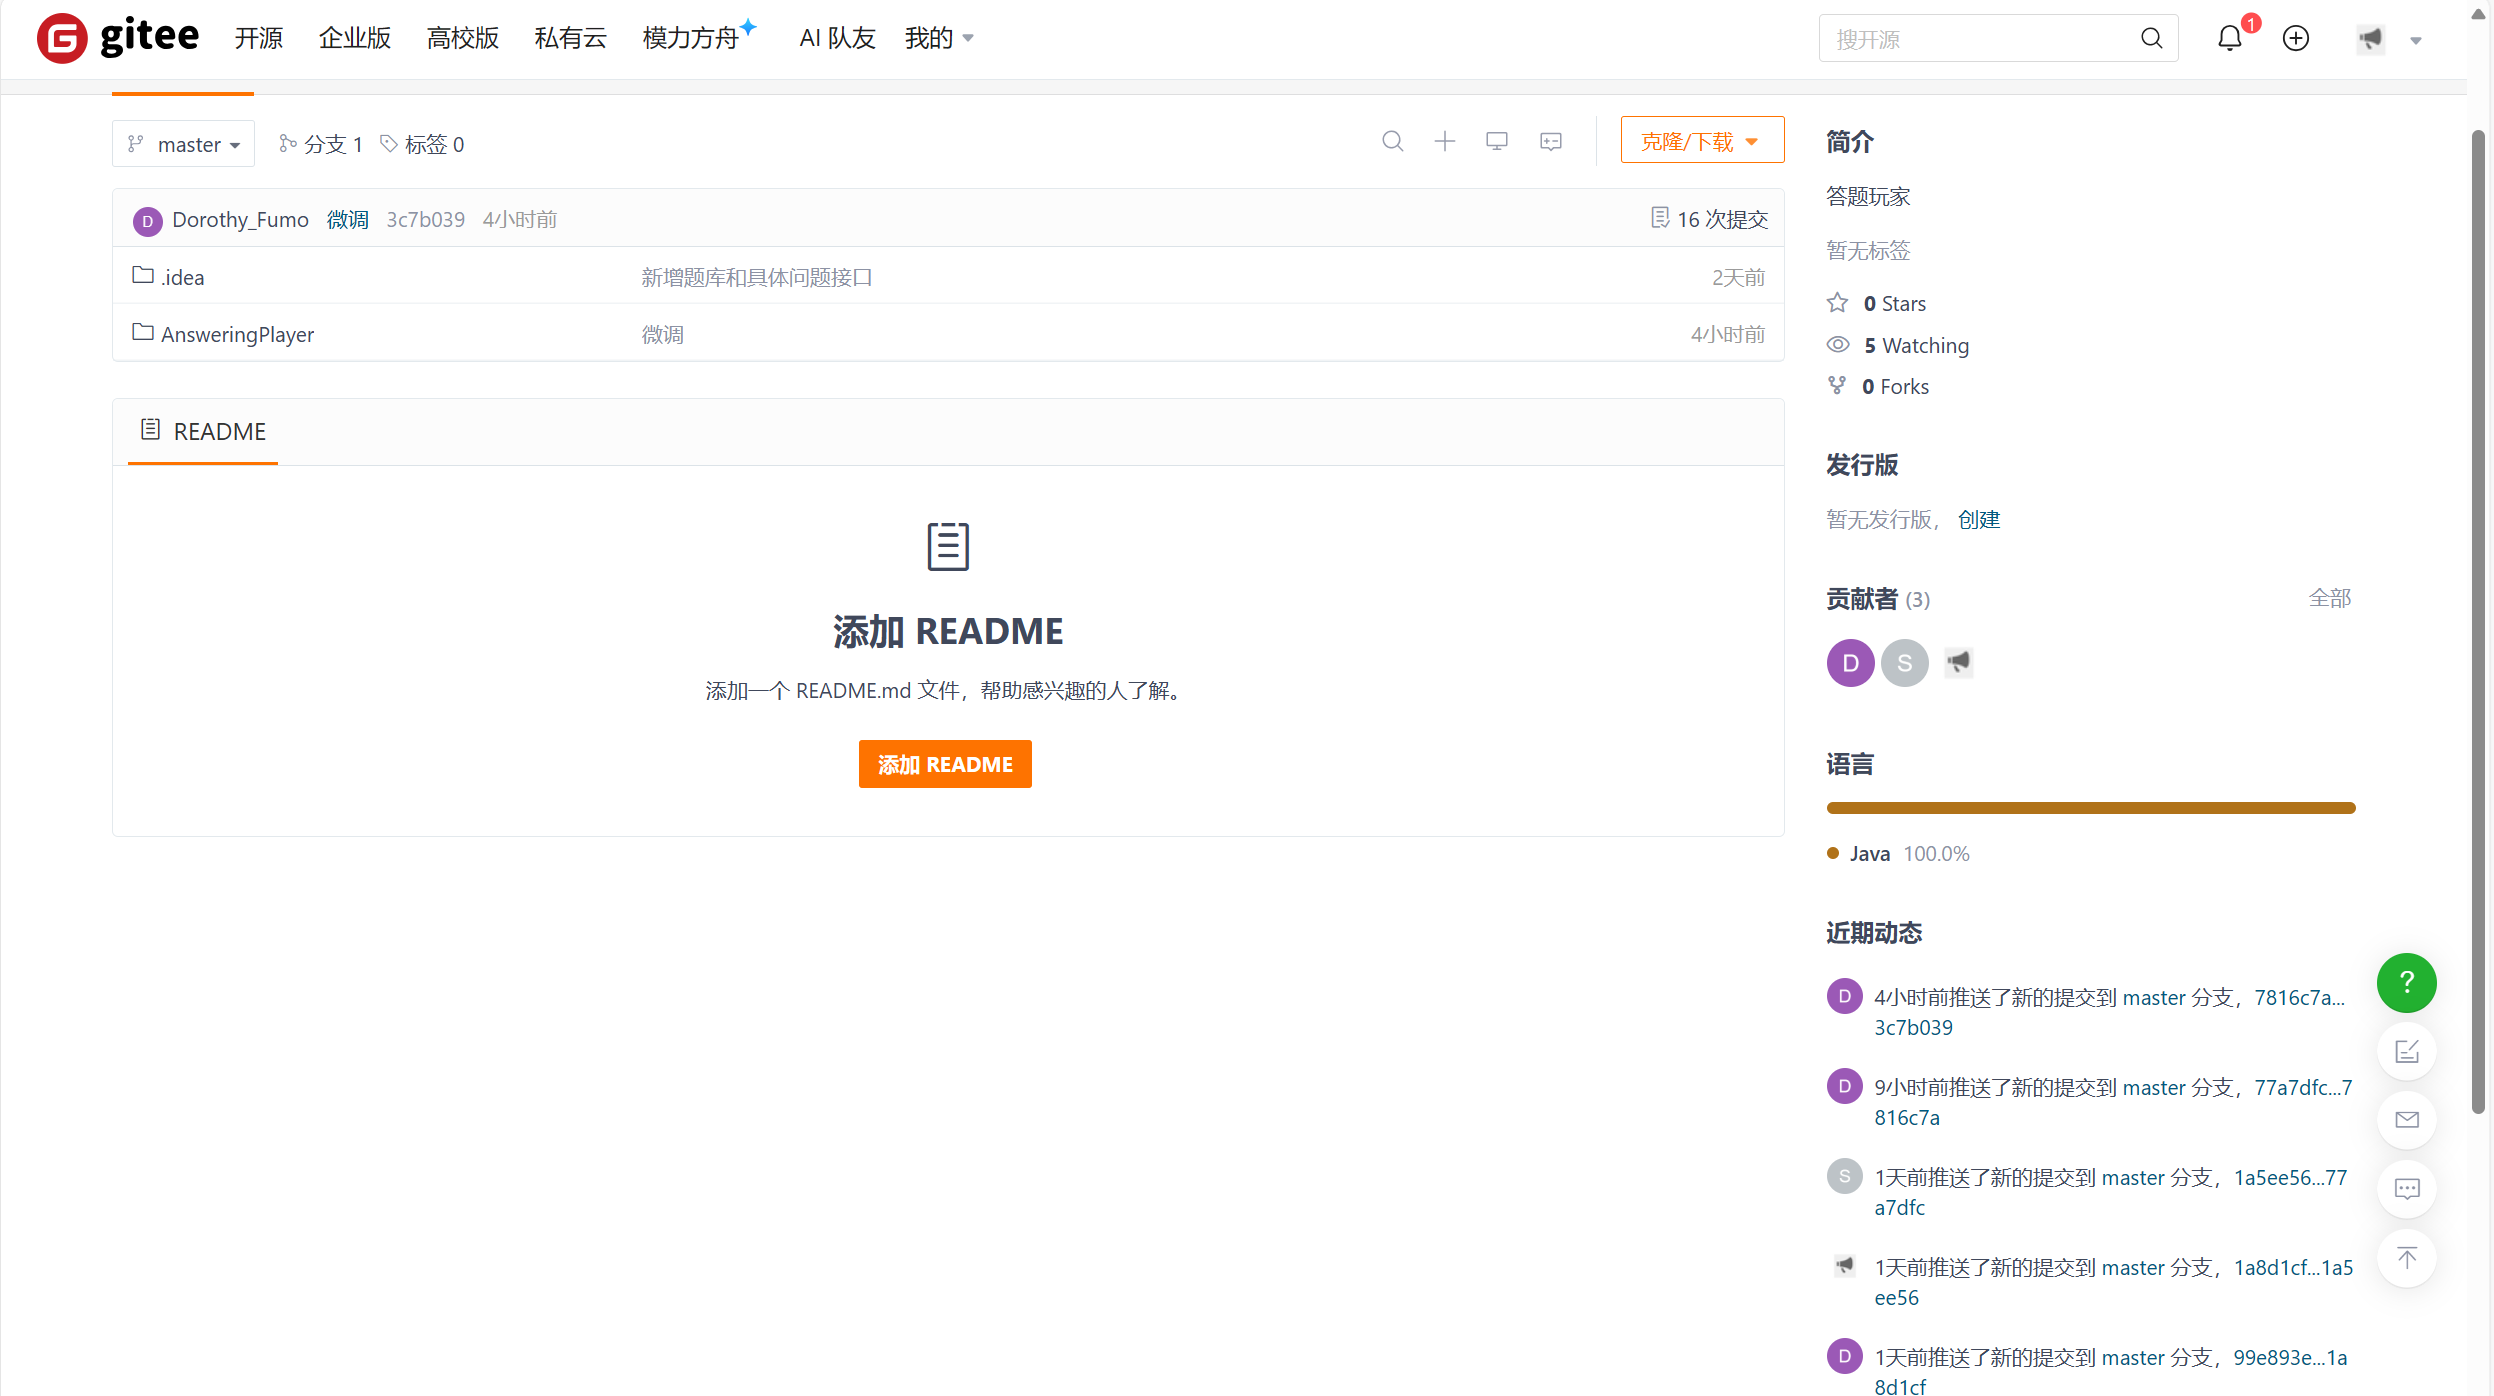Image resolution: width=2494 pixels, height=1396 pixels.
Task: Expand the 我的 menu dropdown
Action: (x=938, y=39)
